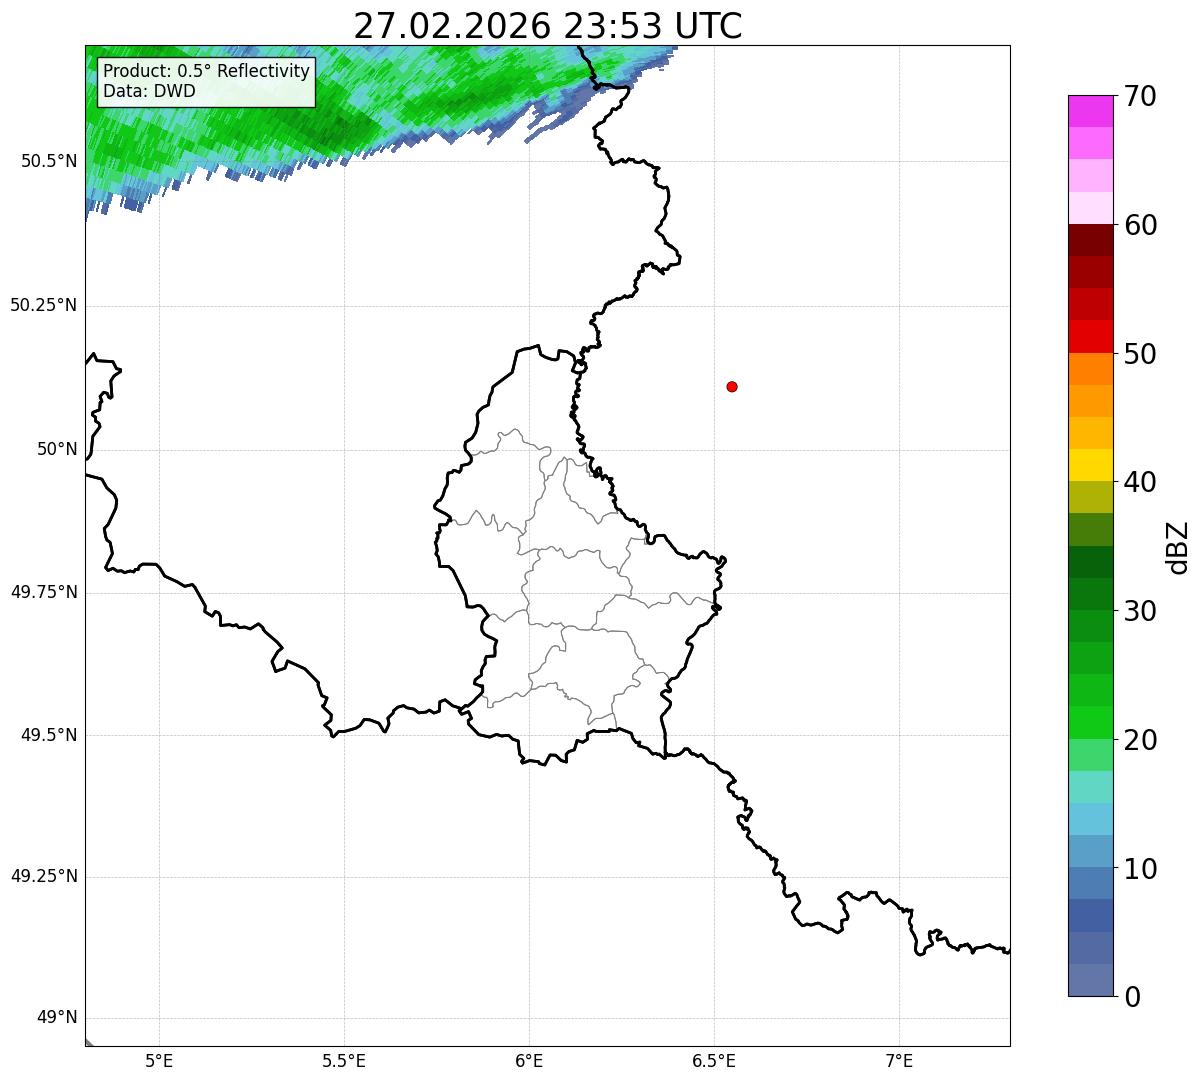Click the bright green colorbar segment above 20

click(1090, 722)
